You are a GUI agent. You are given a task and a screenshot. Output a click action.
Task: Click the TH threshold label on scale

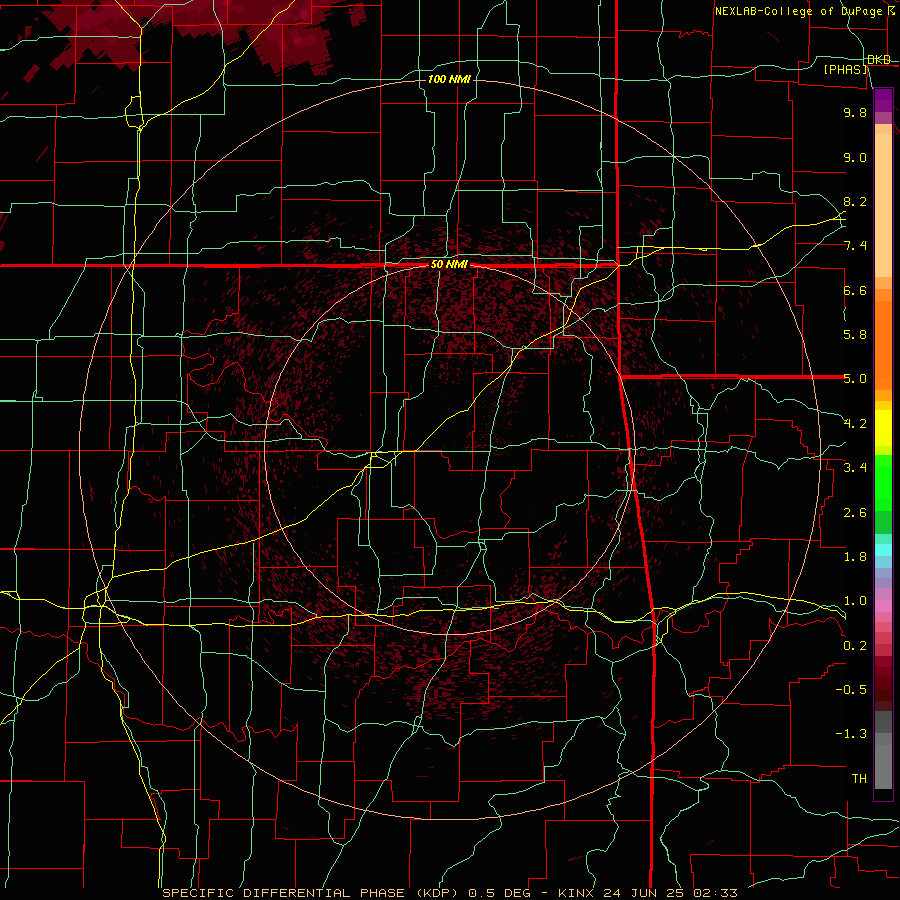859,779
